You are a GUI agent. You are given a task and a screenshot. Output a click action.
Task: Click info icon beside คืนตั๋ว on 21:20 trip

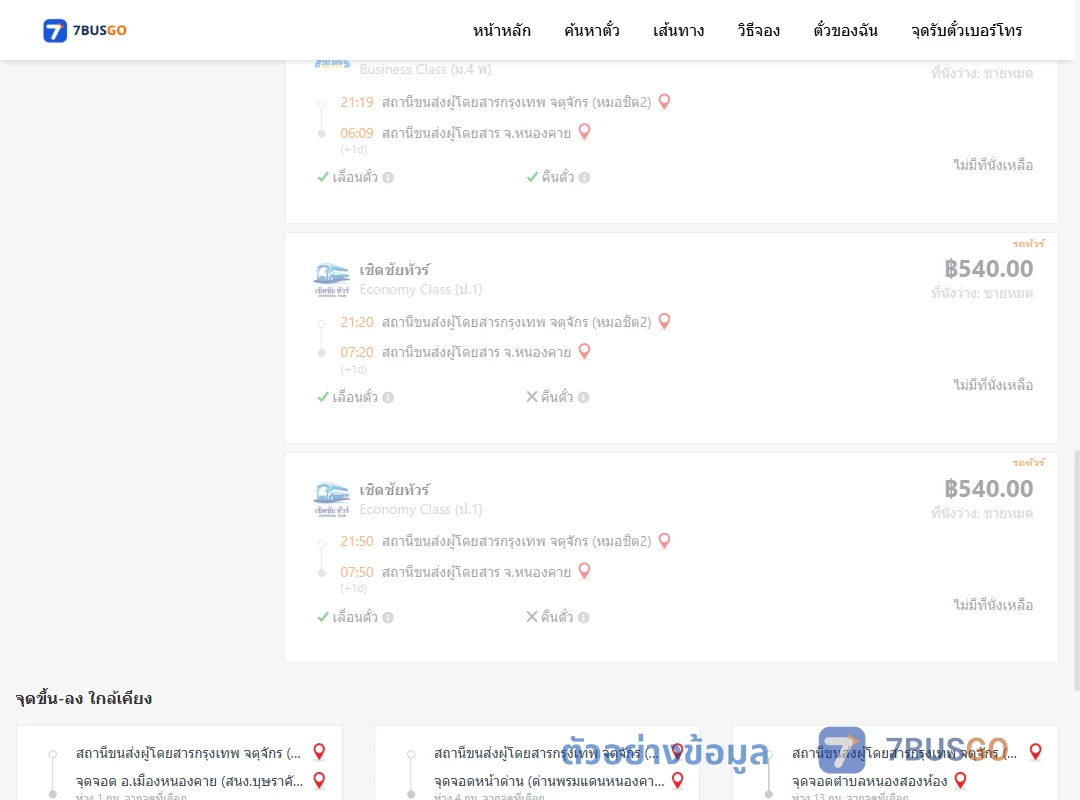pos(583,398)
